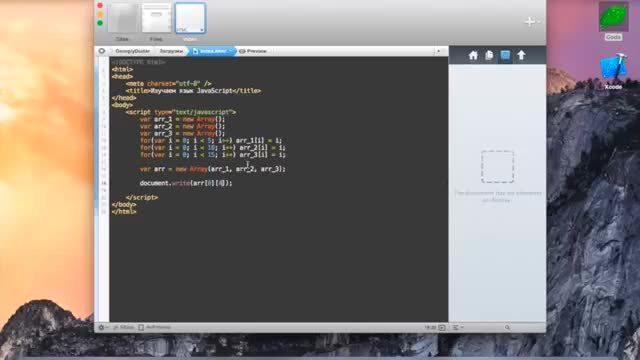
Task: Add a new tab with plus
Action: (x=530, y=22)
